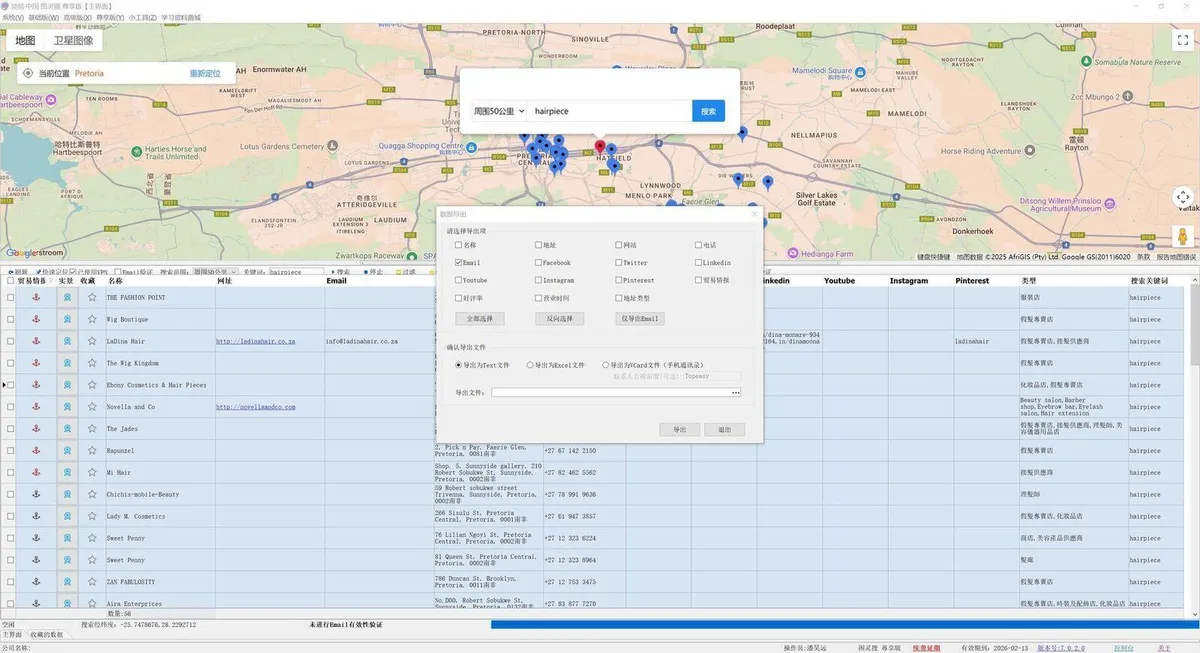Click the red map pin marker
1200x653 pixels.
[x=600, y=148]
